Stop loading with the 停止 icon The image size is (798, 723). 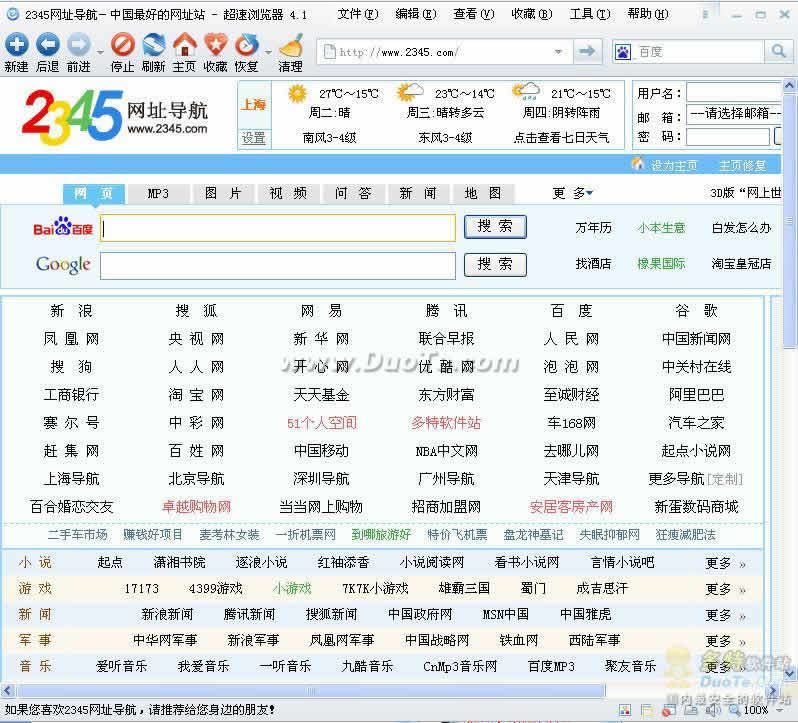tap(123, 45)
